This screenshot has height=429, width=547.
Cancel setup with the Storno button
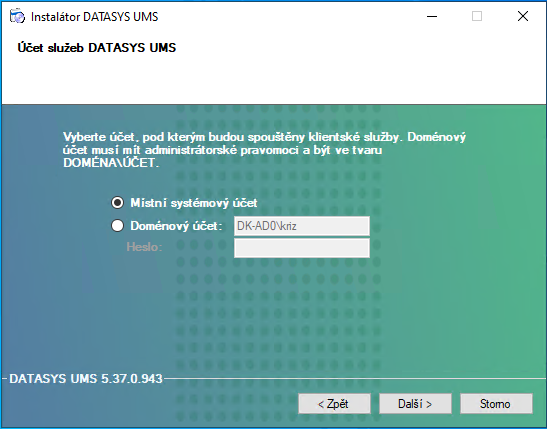(496, 404)
